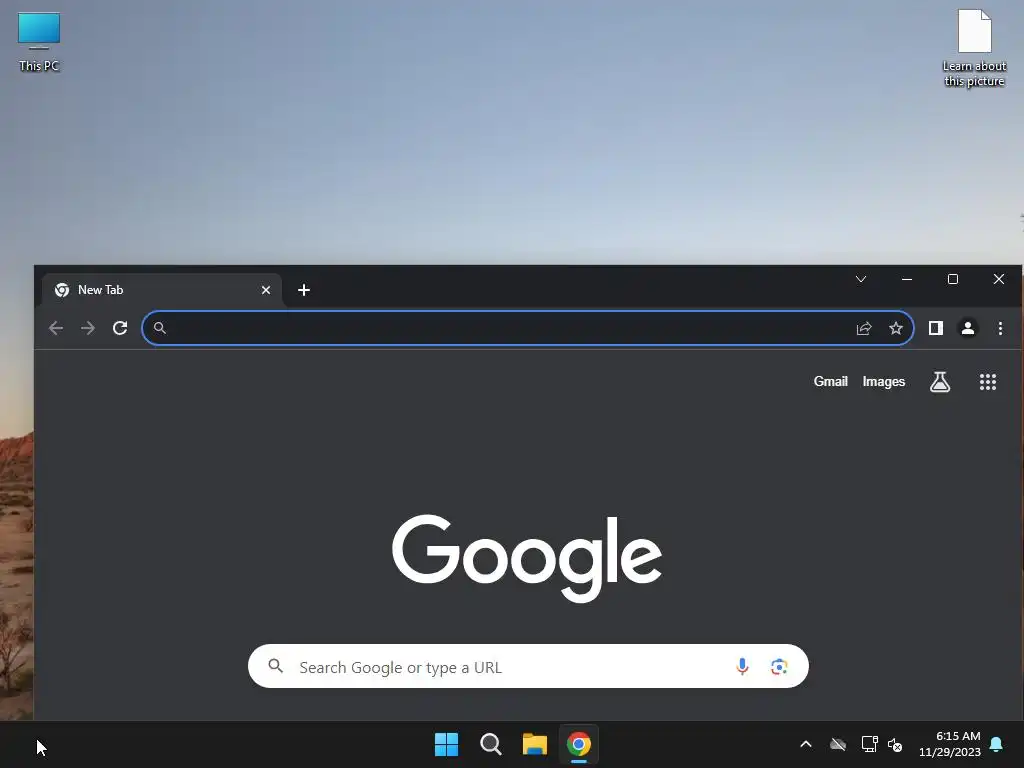The width and height of the screenshot is (1024, 768).
Task: Open the network status tray icon
Action: click(869, 744)
